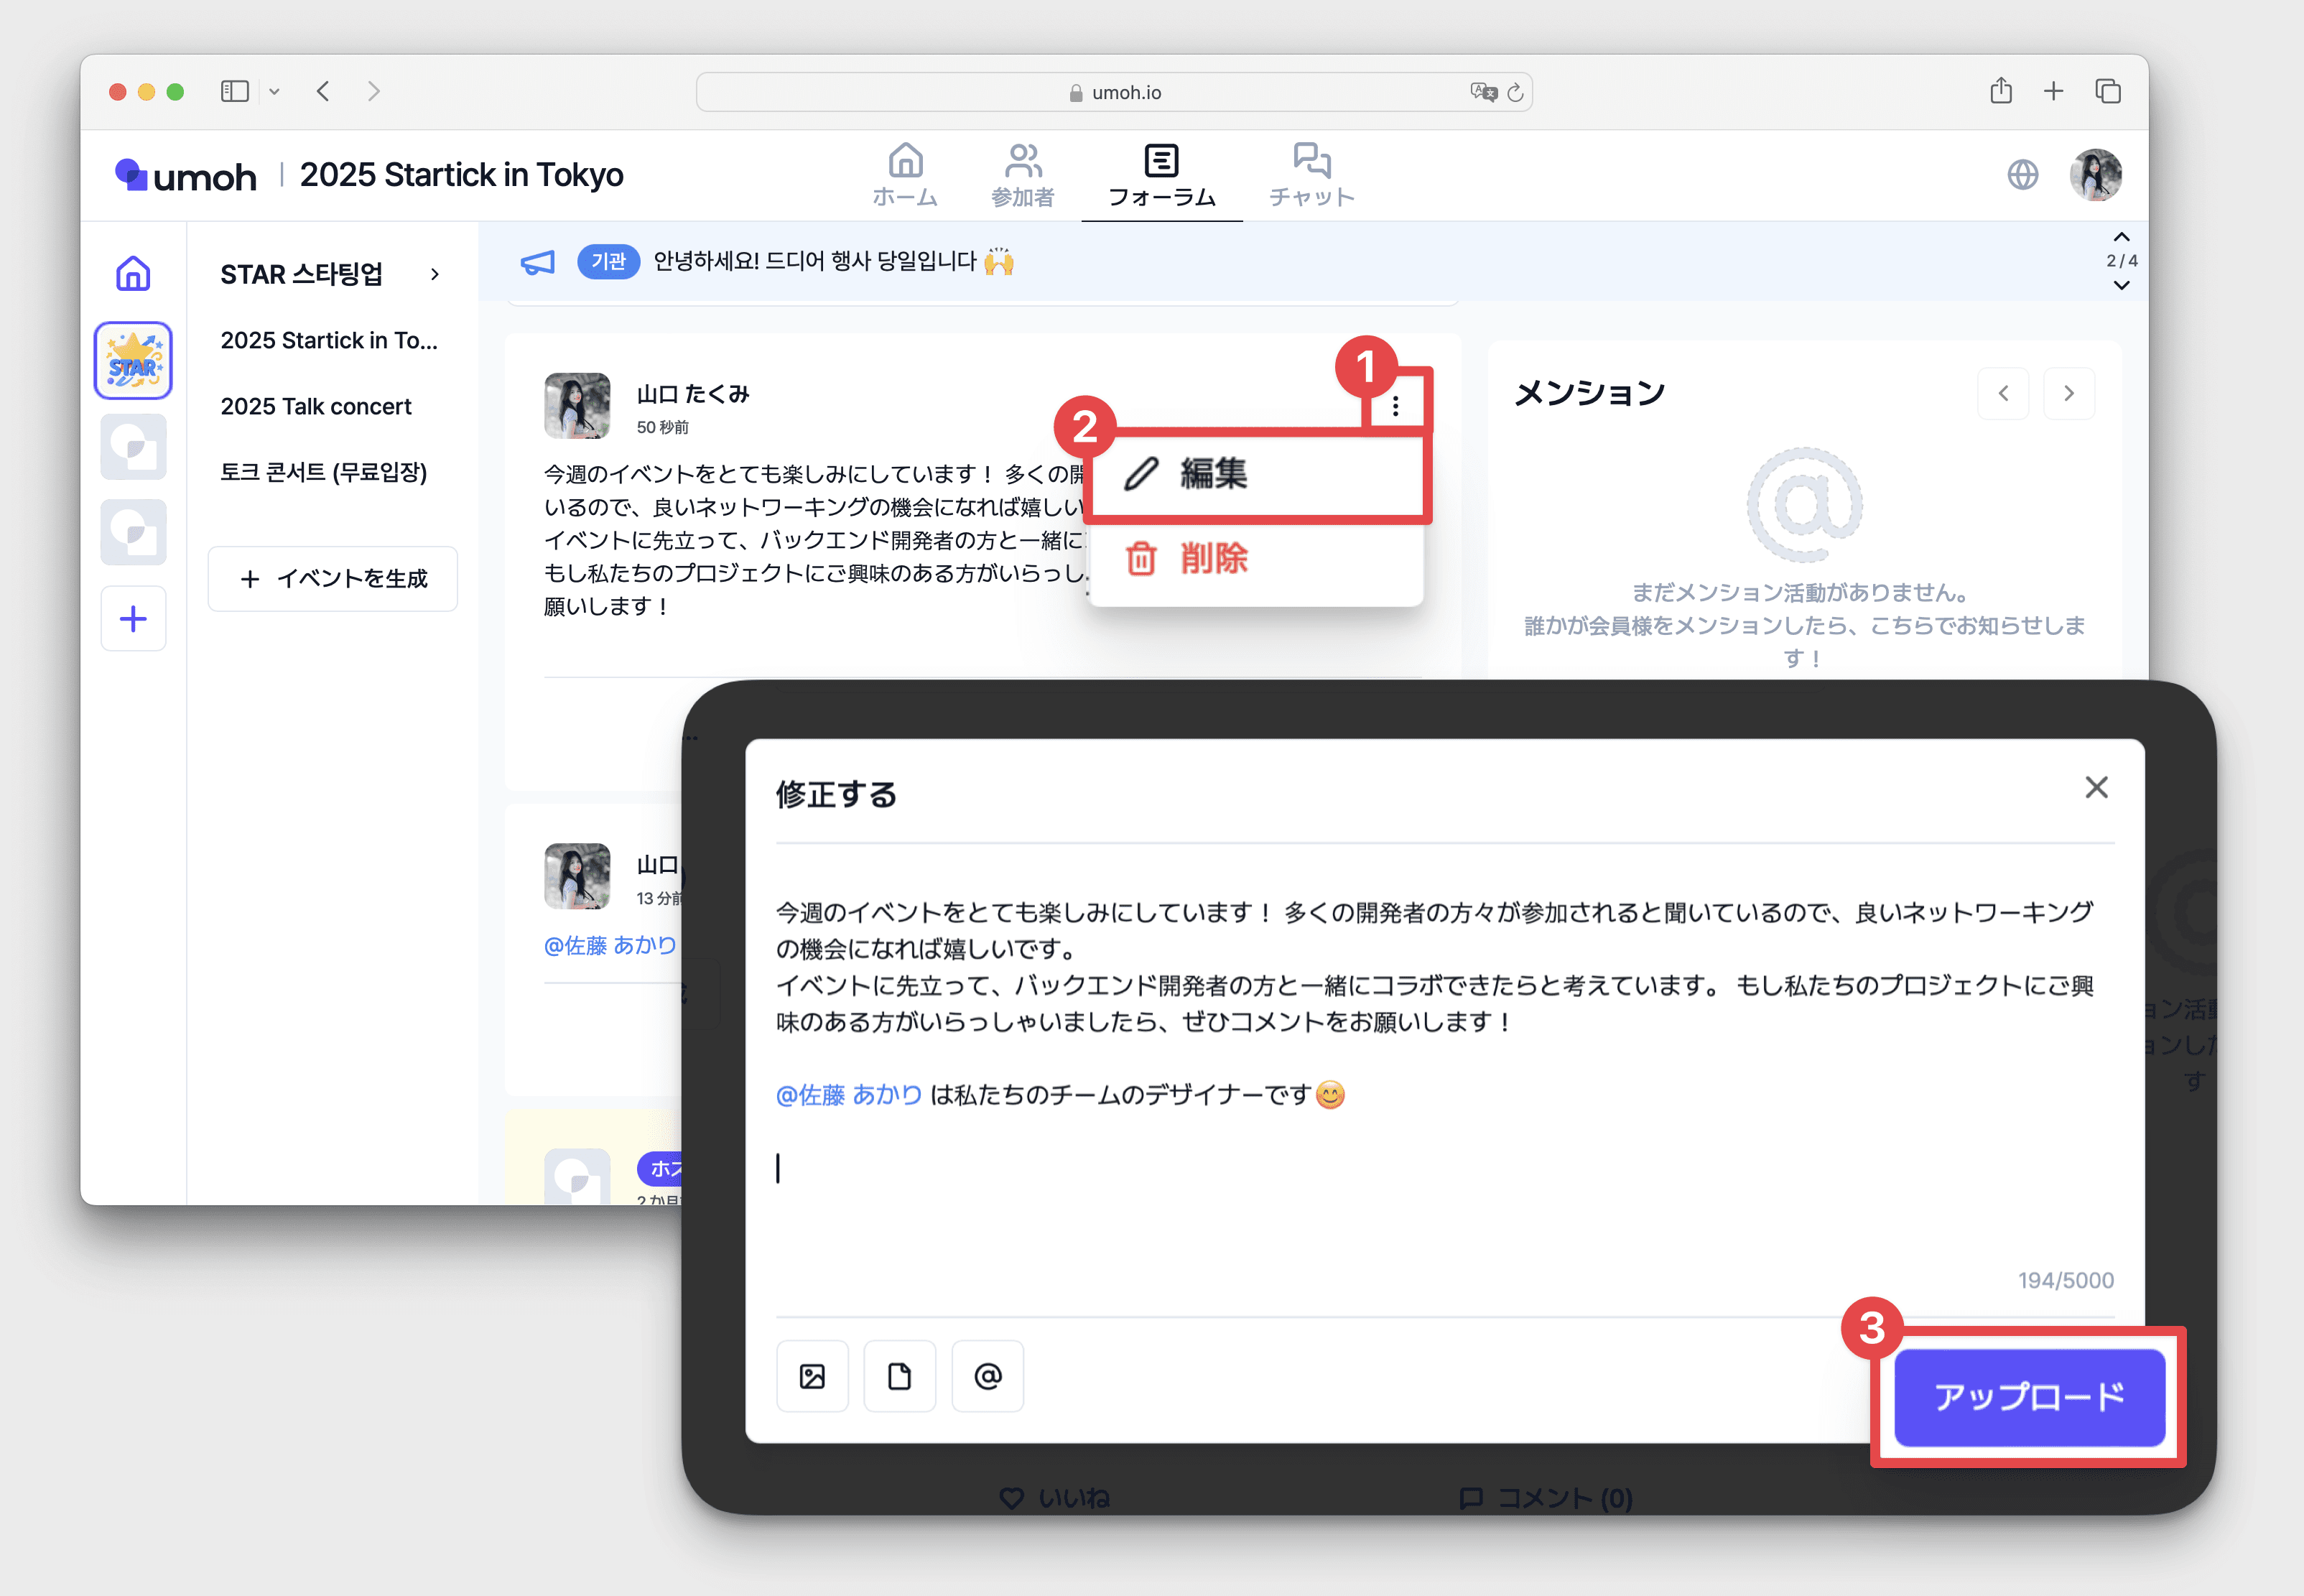Select the STAR organization icon in sidebar
Viewport: 2304px width, 1596px height.
(133, 360)
